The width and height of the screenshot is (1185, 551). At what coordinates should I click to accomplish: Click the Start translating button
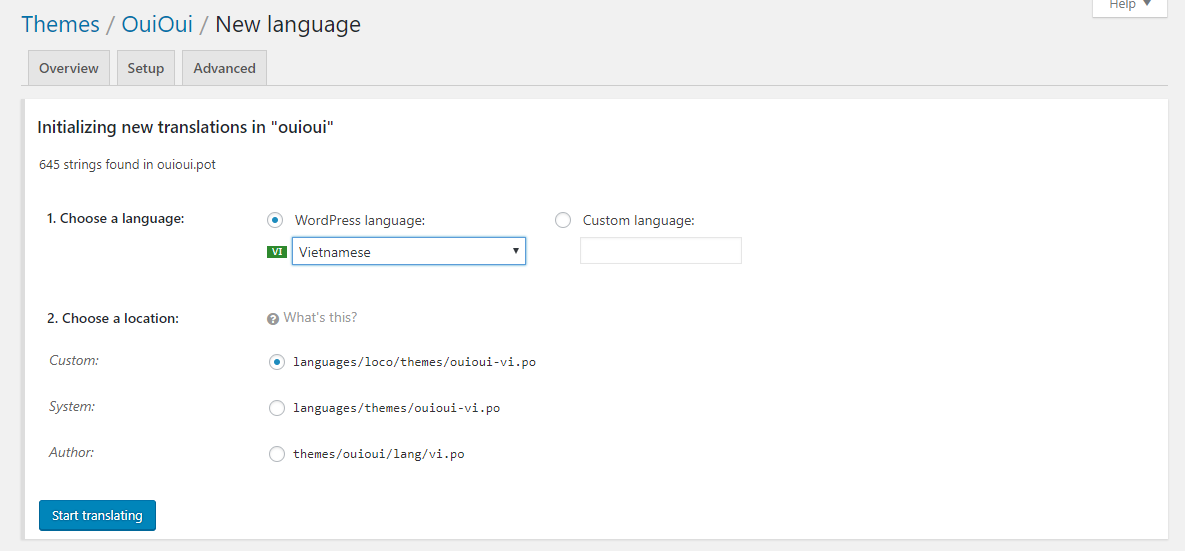(97, 515)
